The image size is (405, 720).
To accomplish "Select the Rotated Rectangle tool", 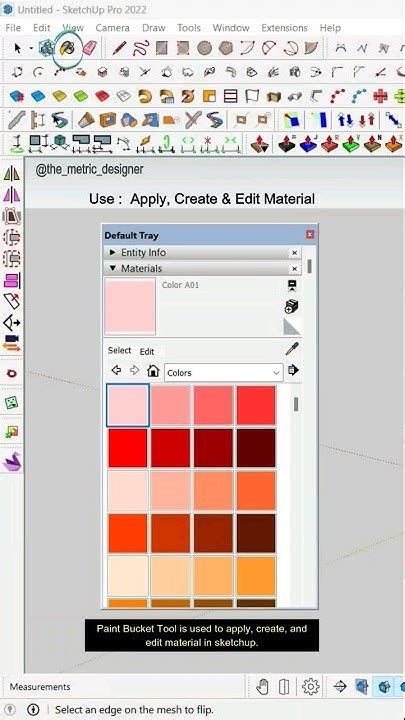I will tap(183, 48).
